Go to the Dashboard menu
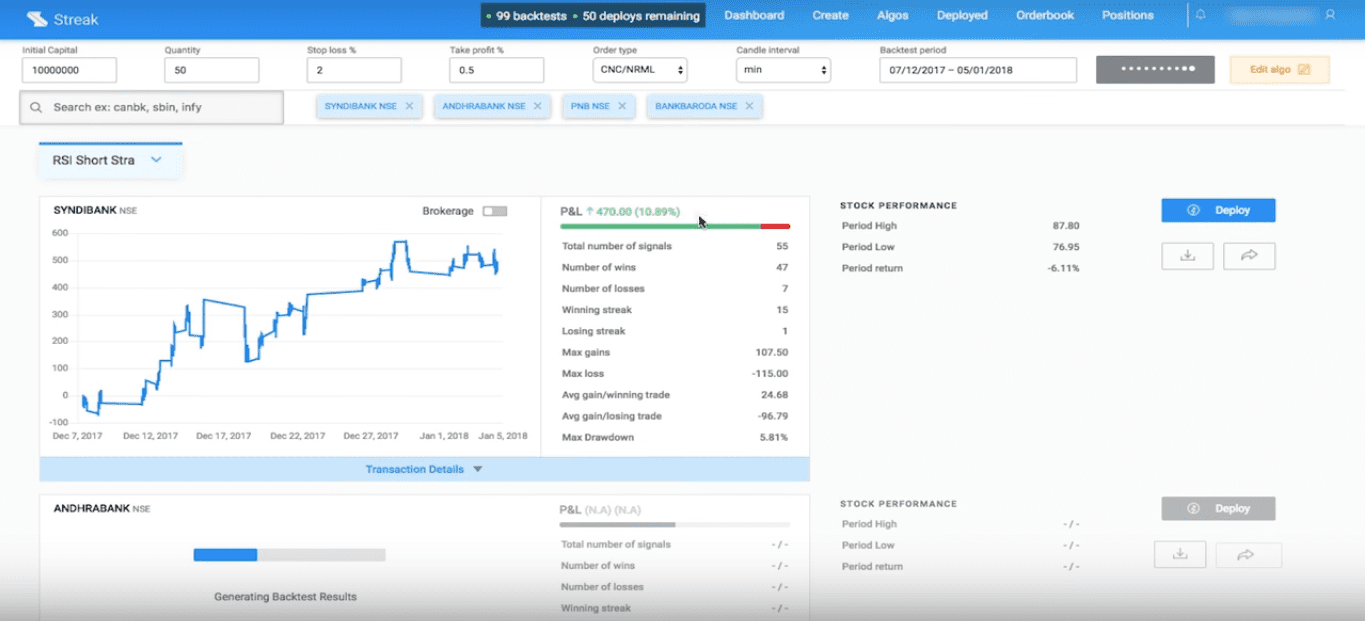The height and width of the screenshot is (621, 1365). [754, 15]
